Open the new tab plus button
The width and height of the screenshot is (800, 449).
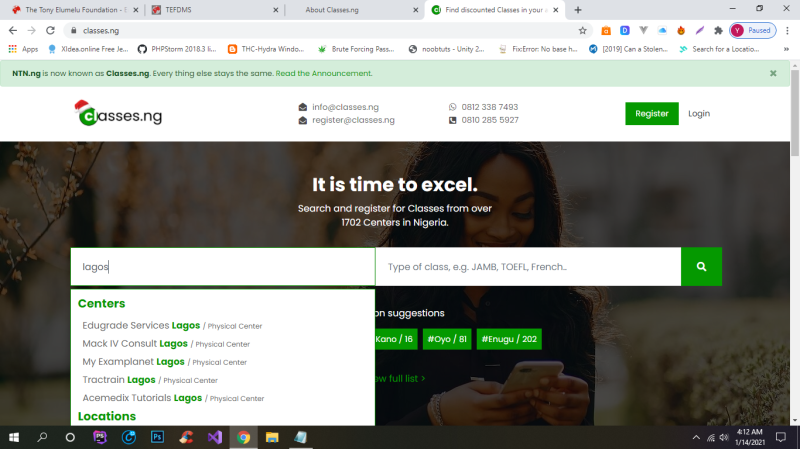click(x=578, y=10)
